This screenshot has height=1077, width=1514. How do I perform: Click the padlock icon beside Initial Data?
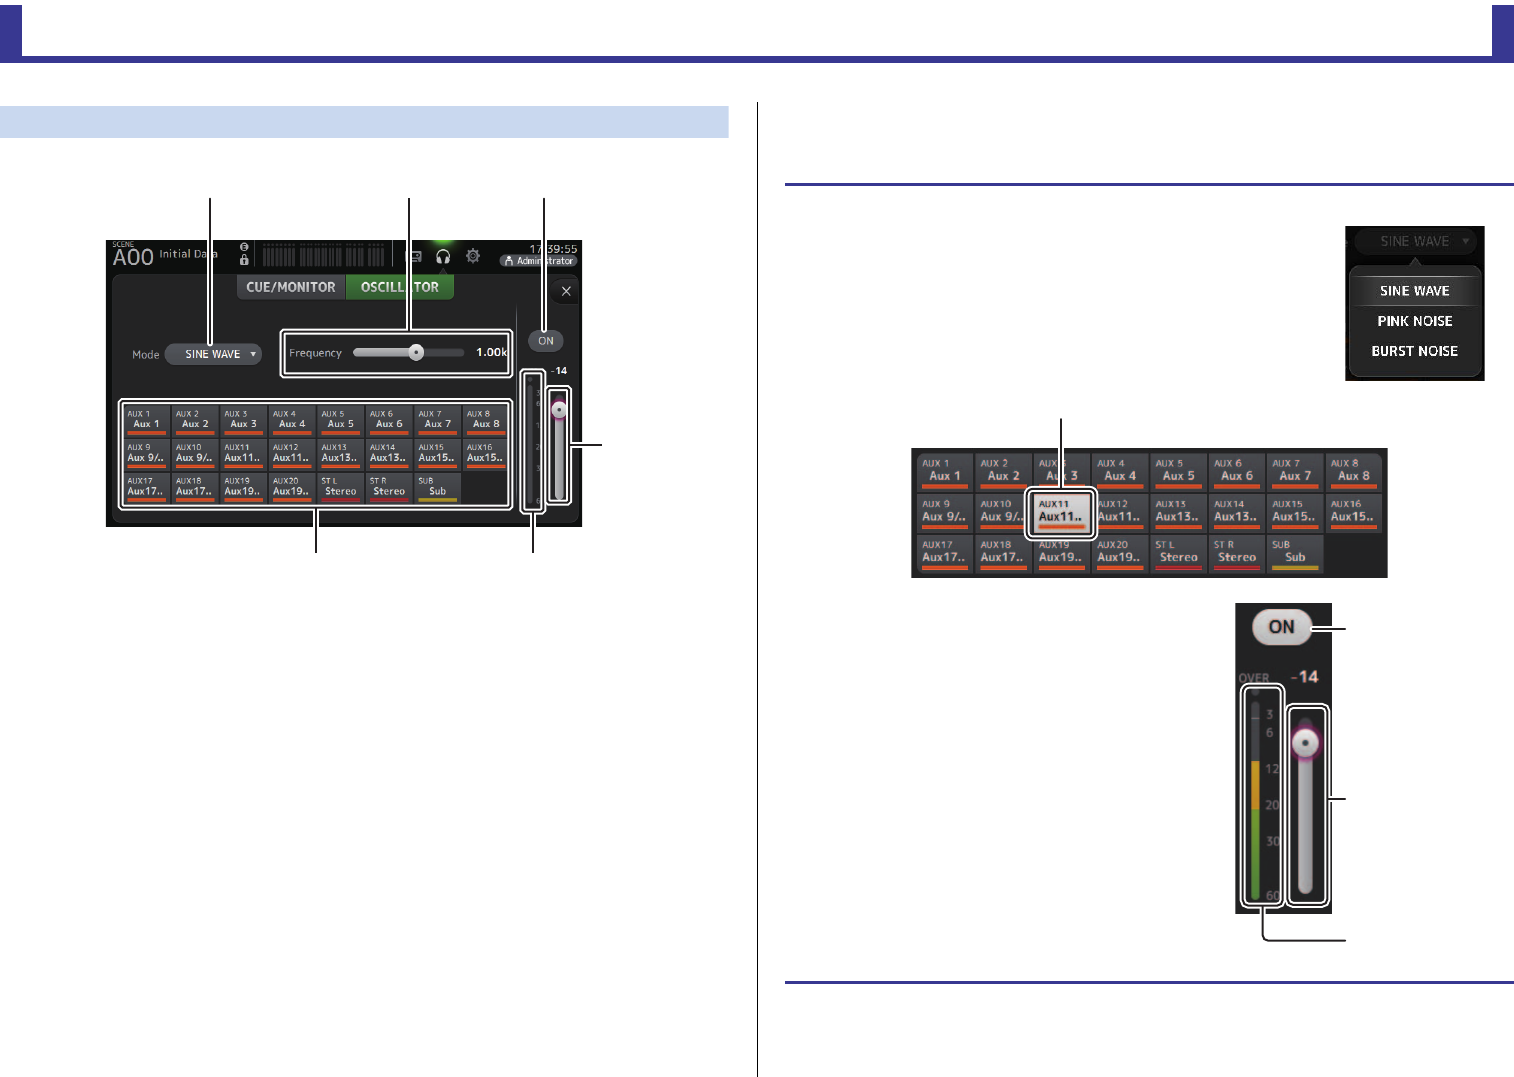(244, 260)
